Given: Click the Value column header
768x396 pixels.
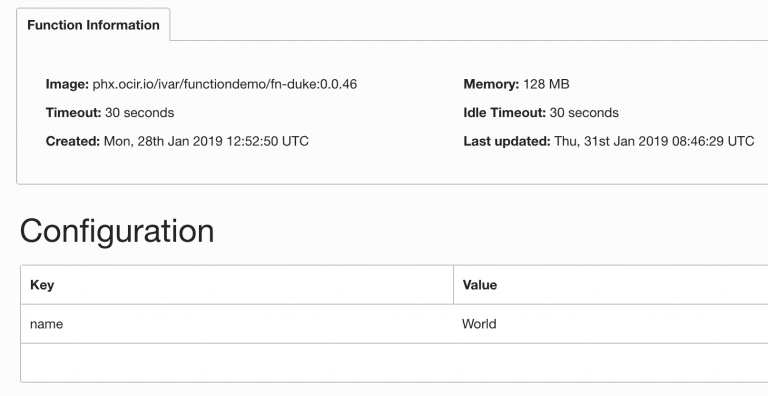Looking at the screenshot, I should pyautogui.click(x=611, y=285).
